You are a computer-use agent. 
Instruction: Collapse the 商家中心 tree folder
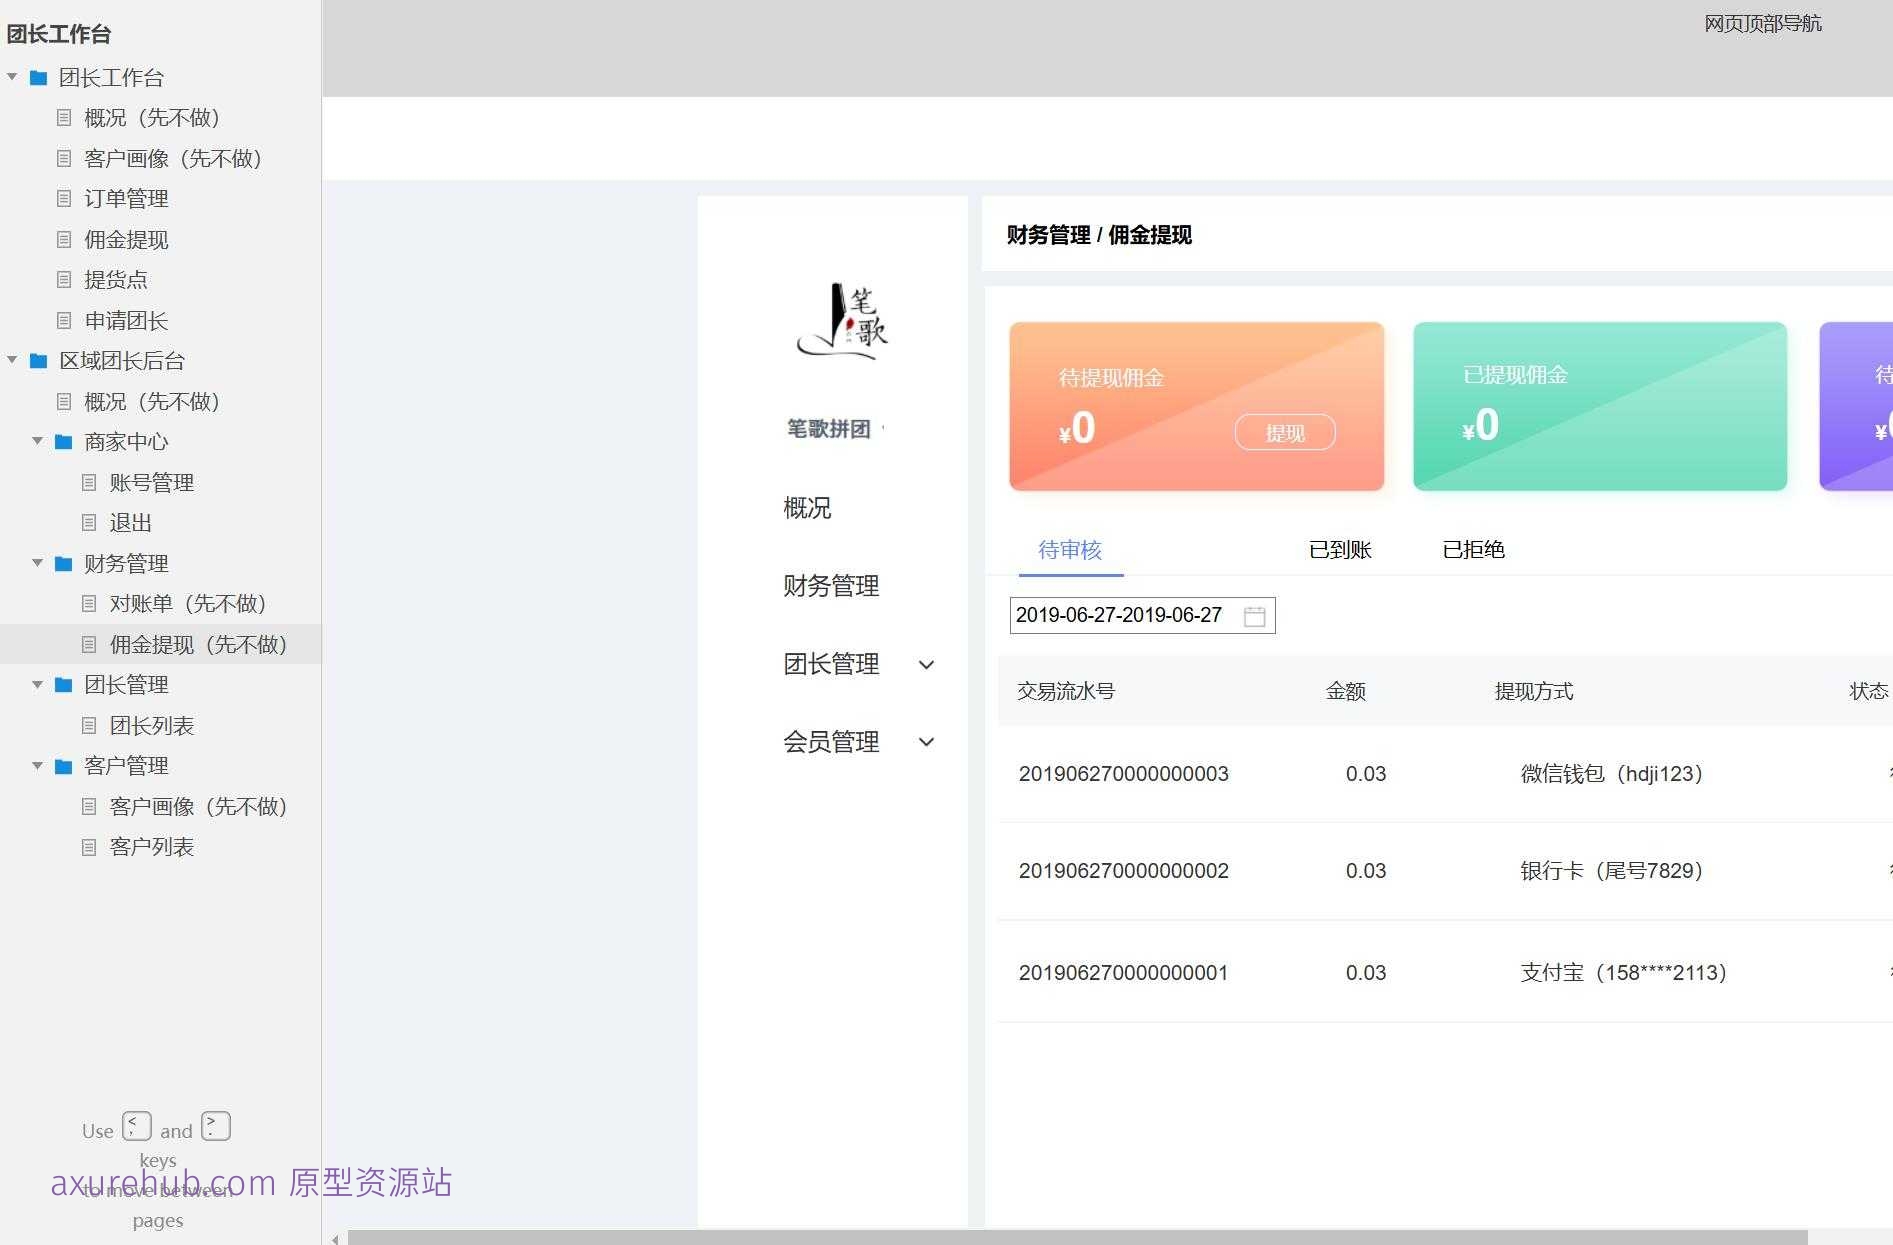point(37,441)
